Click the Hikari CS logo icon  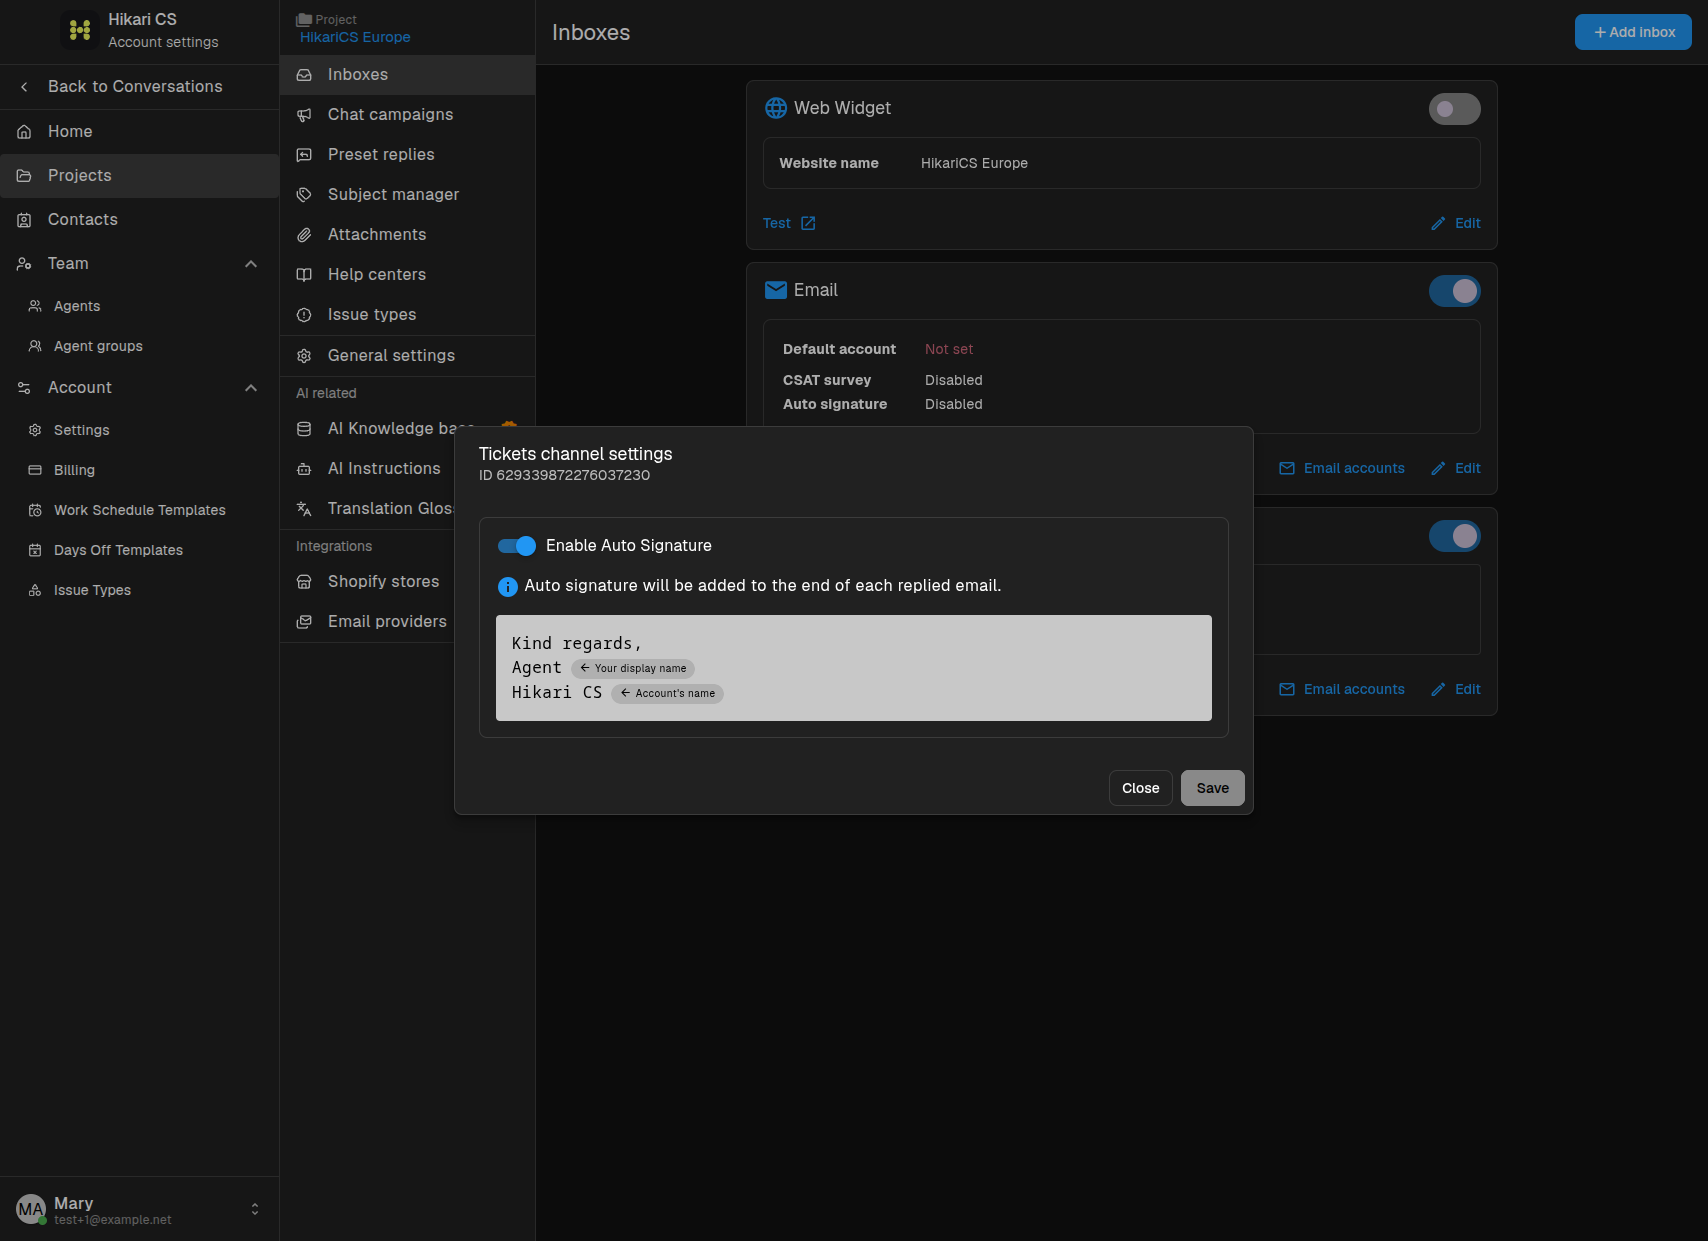80,30
